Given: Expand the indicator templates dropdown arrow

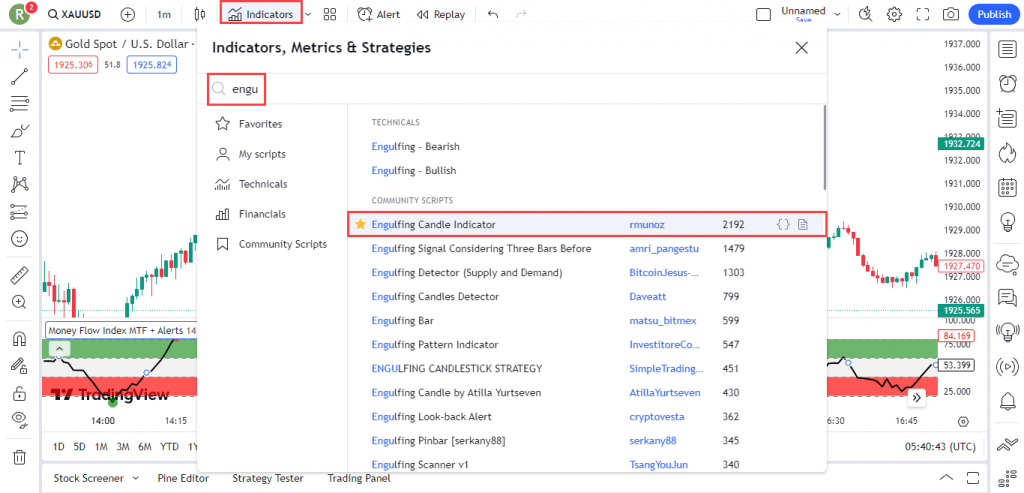Looking at the screenshot, I should [x=308, y=14].
